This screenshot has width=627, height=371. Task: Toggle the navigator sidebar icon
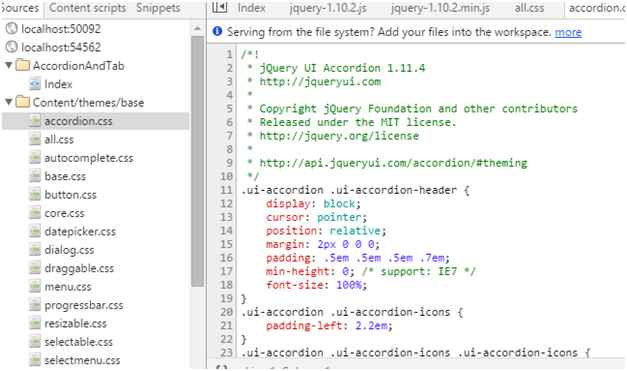coord(220,8)
